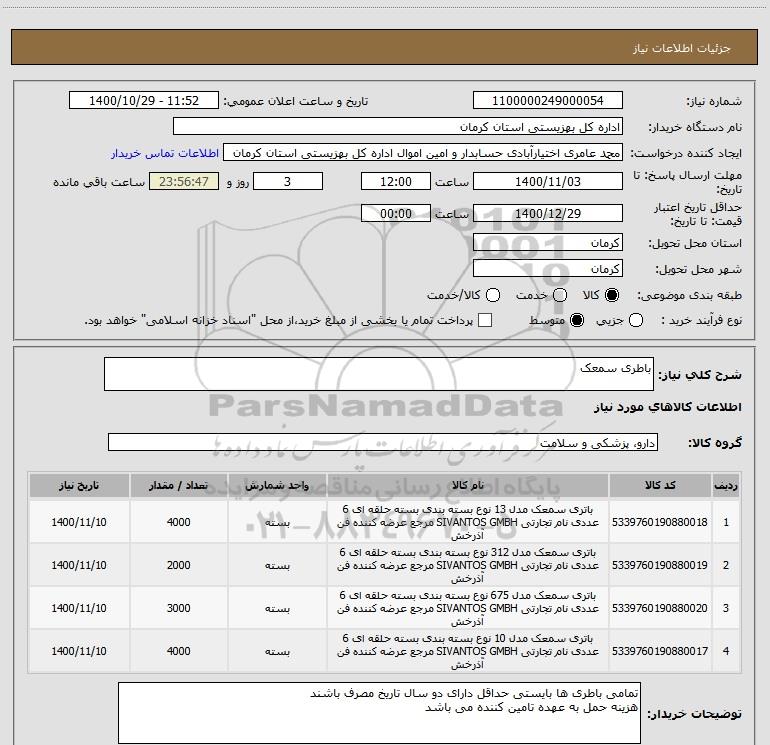This screenshot has height=745, width=770.
Task: Click the delivery province field کرمان
Action: tap(548, 243)
